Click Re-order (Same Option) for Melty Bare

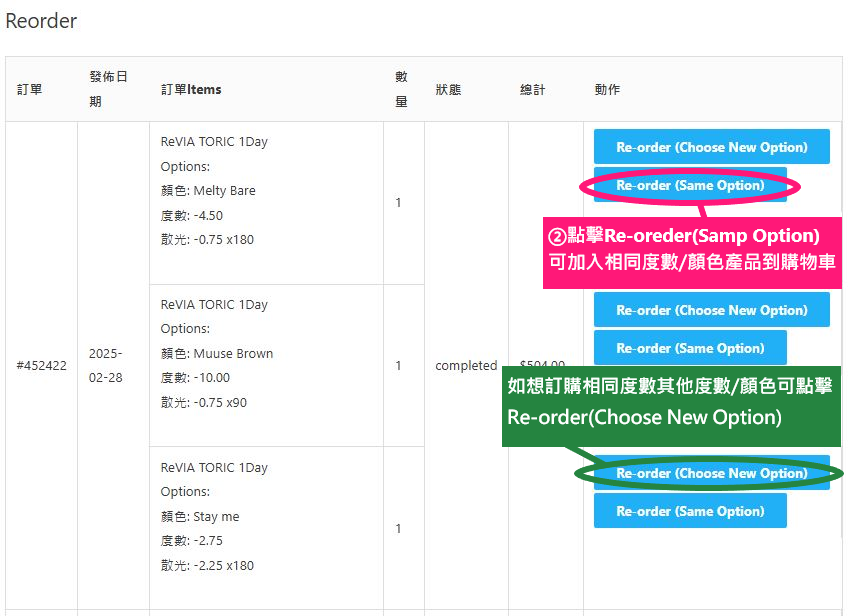[x=690, y=185]
